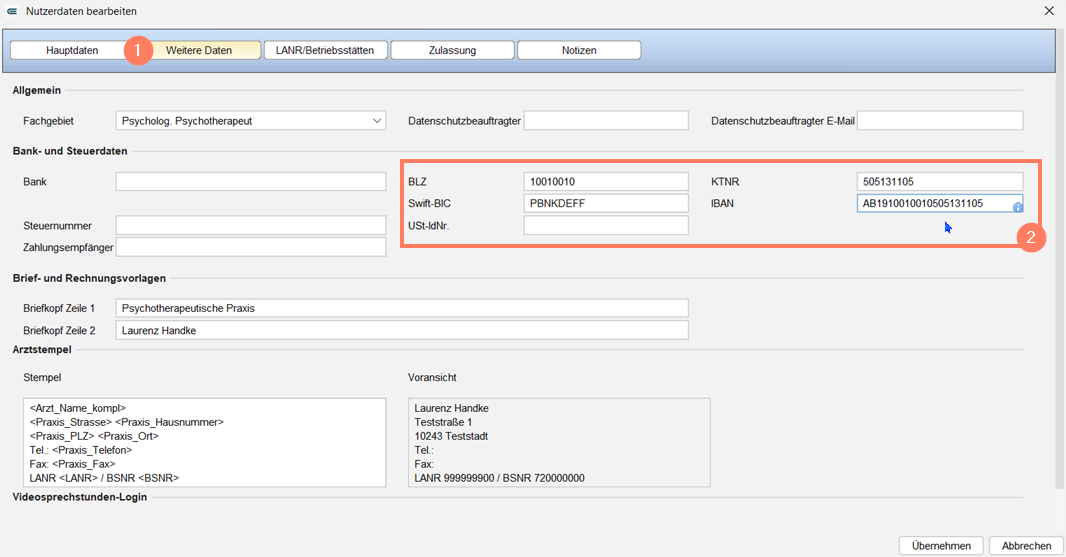Go to the Zulassung tab
The image size is (1066, 557).
[x=452, y=50]
